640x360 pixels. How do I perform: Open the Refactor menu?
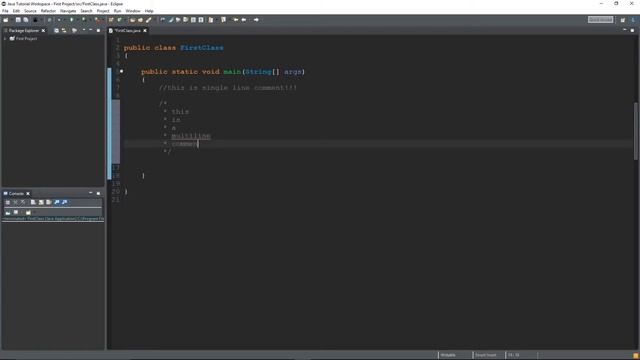tap(48, 11)
